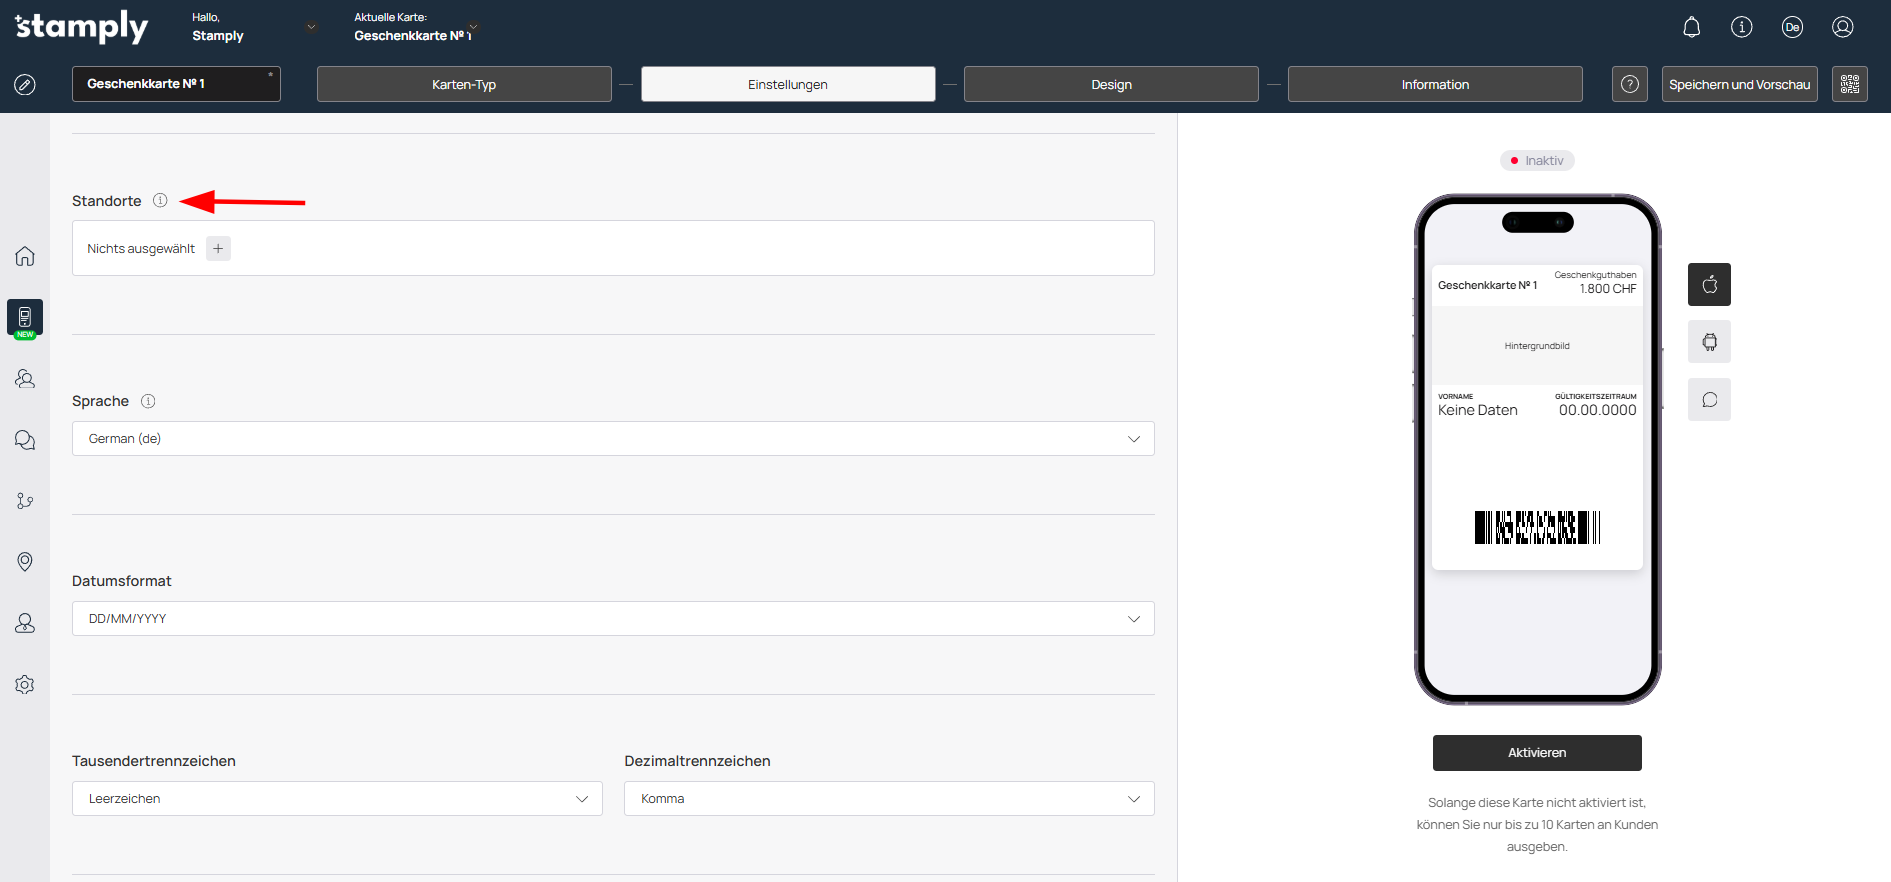Click Aktivieren button
The width and height of the screenshot is (1891, 882).
point(1536,753)
